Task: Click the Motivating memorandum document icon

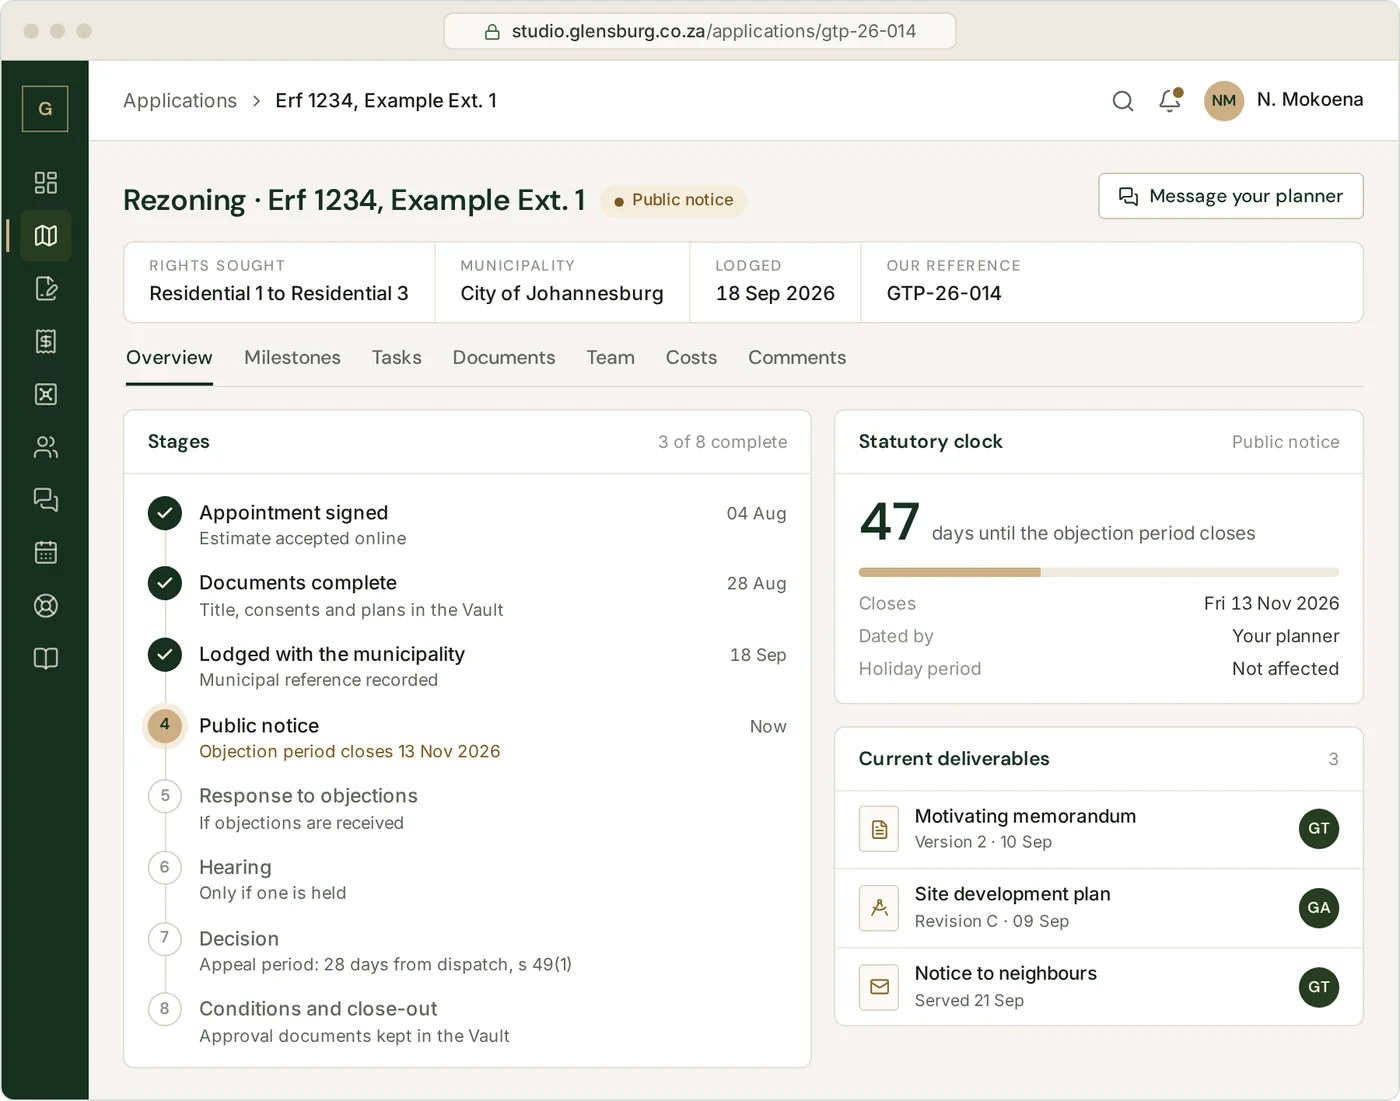Action: click(879, 829)
